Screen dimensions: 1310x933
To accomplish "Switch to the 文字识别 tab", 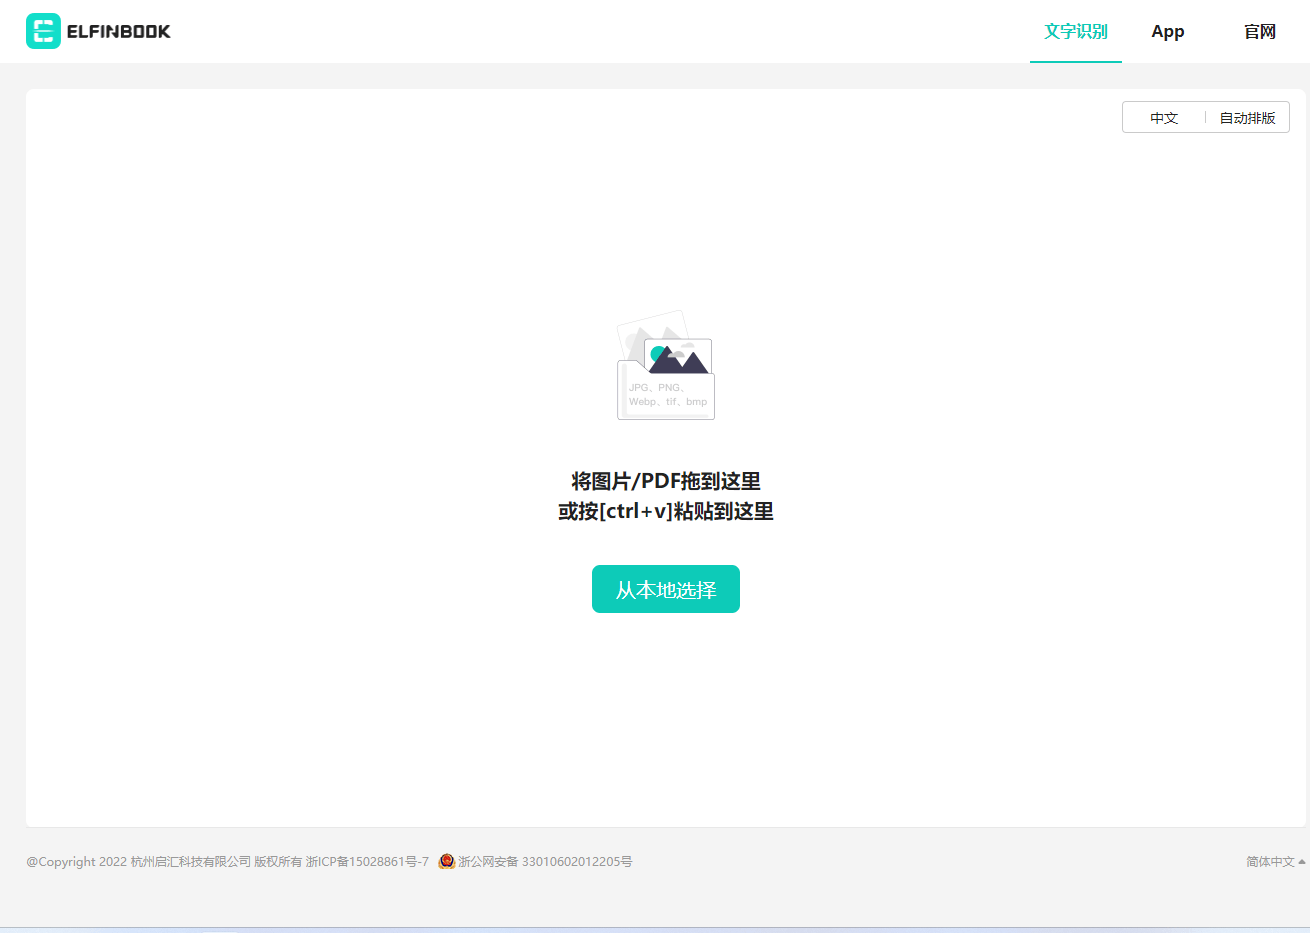I will [x=1075, y=32].
